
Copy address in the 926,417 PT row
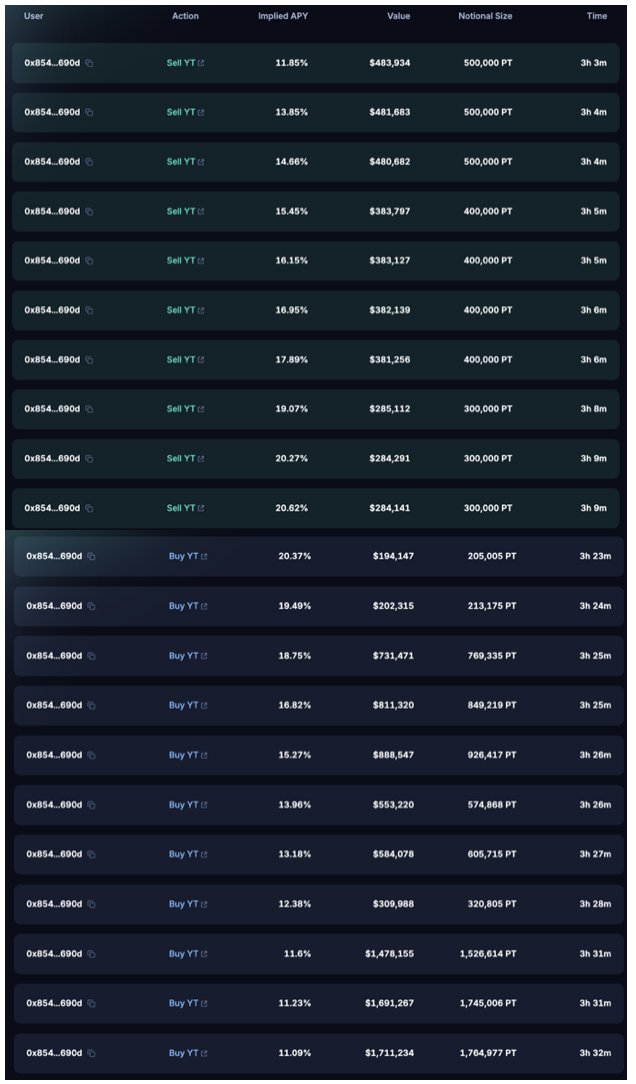[x=91, y=755]
